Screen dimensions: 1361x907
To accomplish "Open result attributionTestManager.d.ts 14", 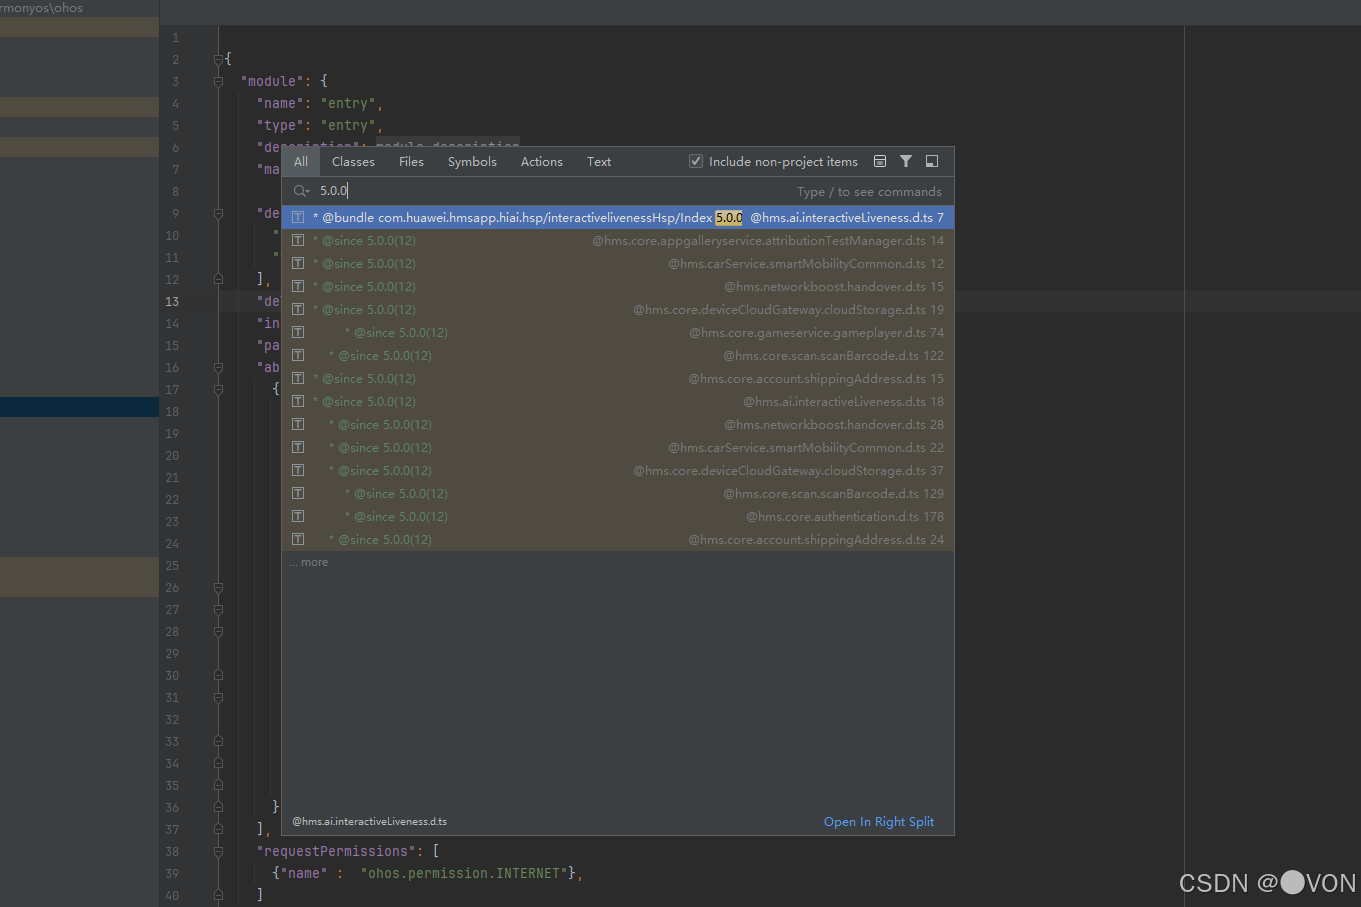I will tap(618, 241).
